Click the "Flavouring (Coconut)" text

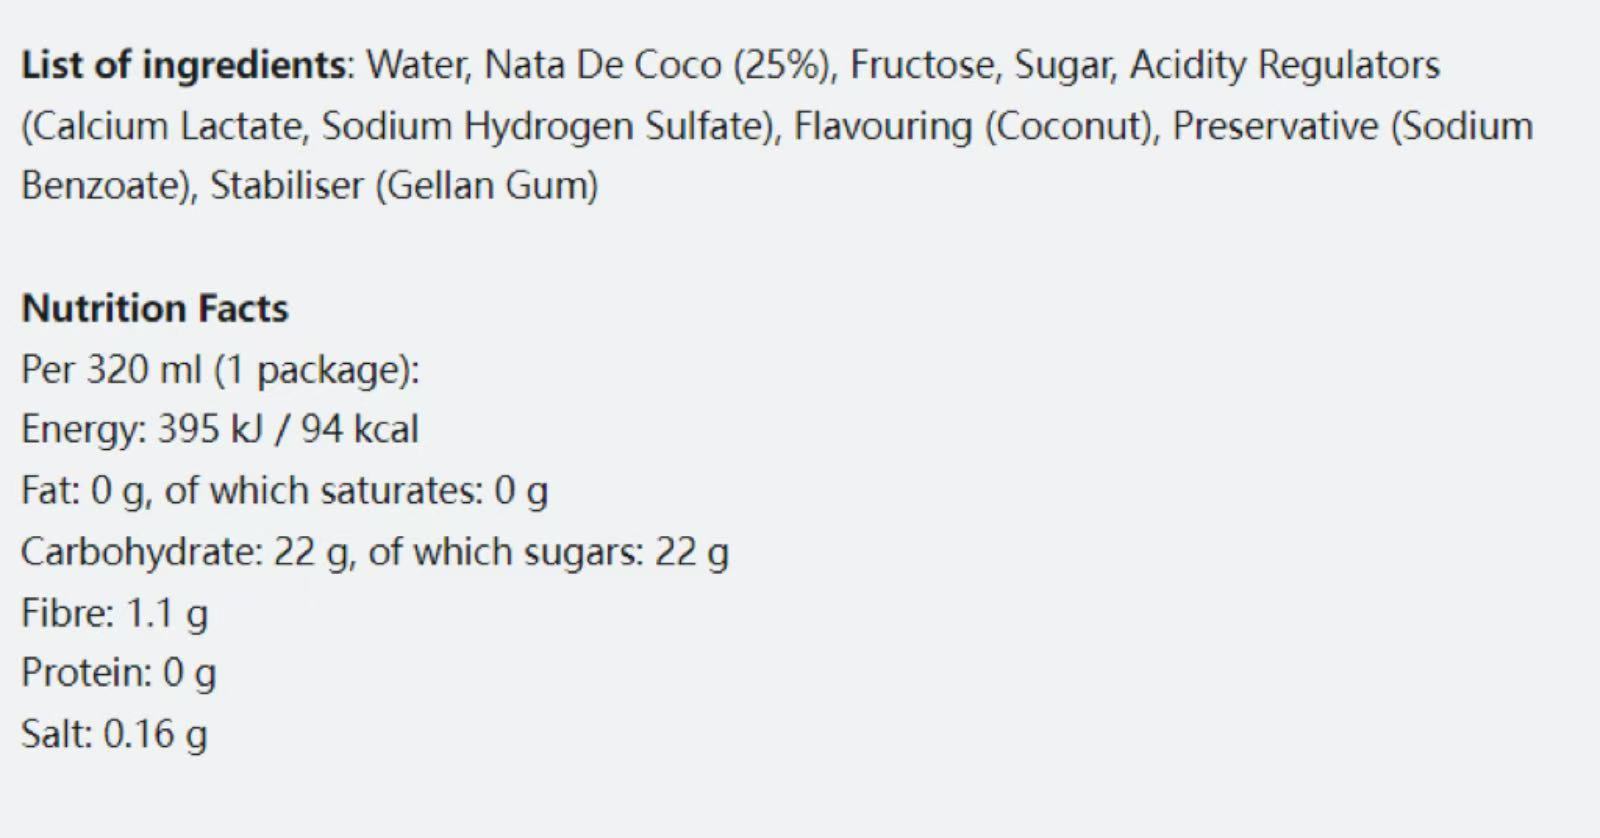(975, 126)
